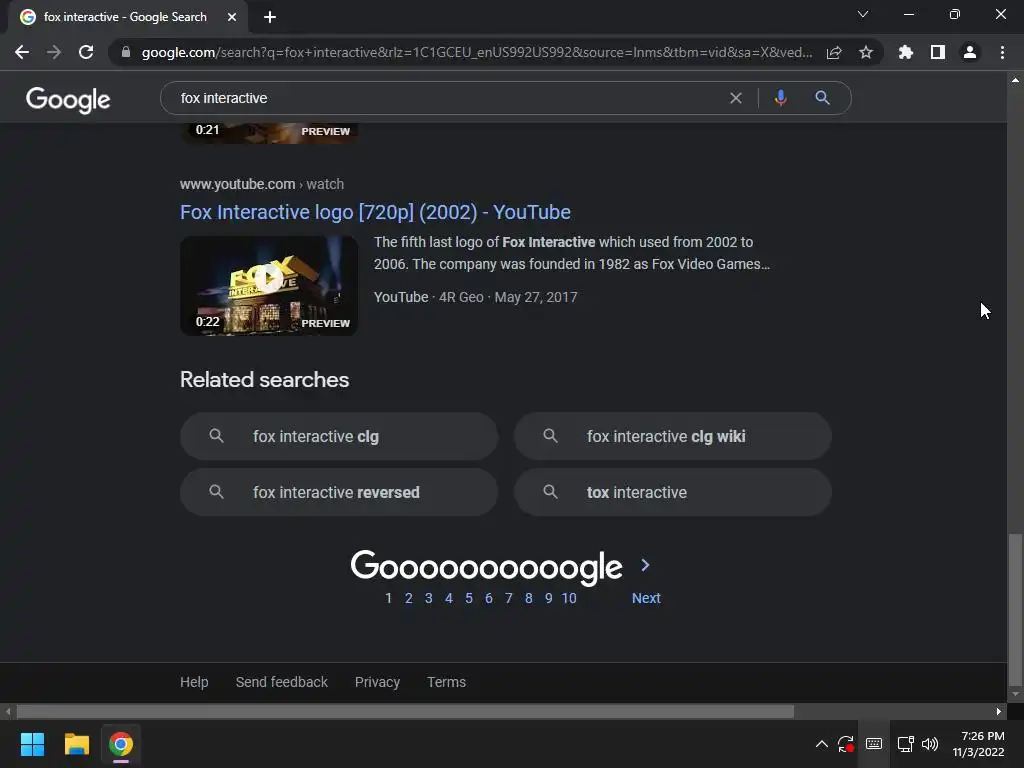The height and width of the screenshot is (768, 1024).
Task: Open Fox Interactive logo [720p] (2002) result
Action: [x=376, y=212]
